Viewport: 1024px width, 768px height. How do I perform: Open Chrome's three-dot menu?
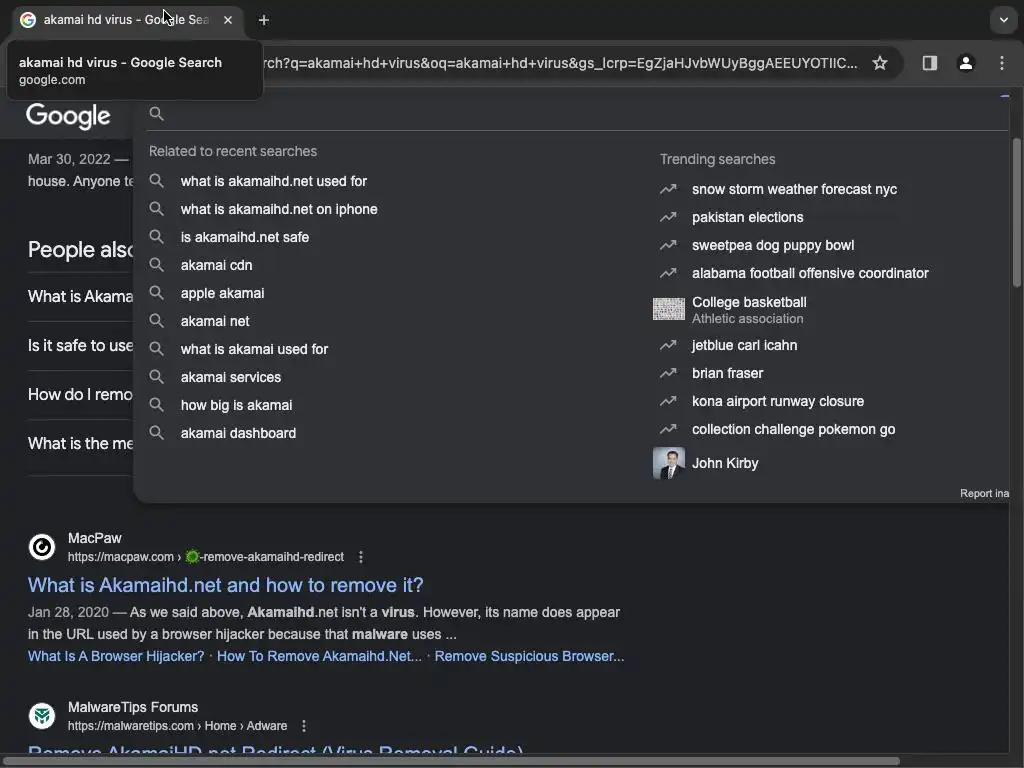1002,63
